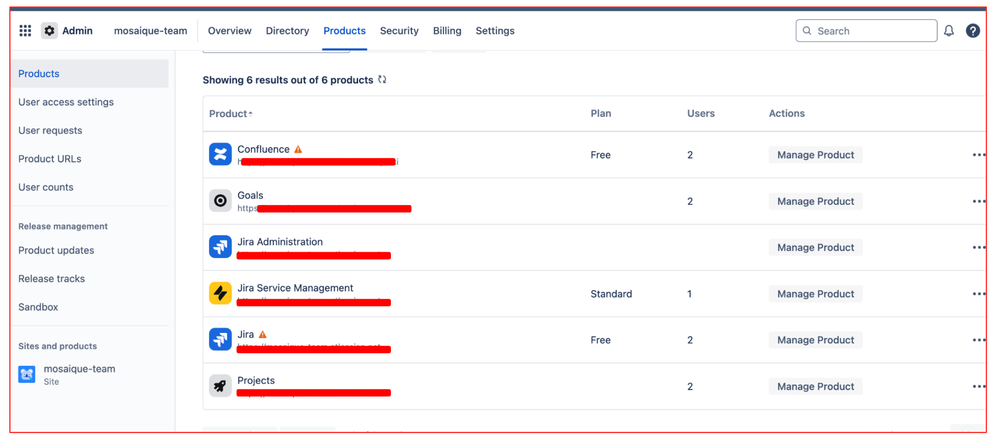Click Free plan in Confluence row

pos(600,155)
